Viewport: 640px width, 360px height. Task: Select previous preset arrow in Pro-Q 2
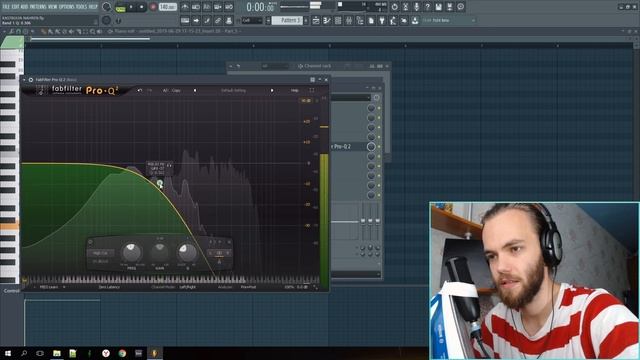pyautogui.click(x=195, y=90)
